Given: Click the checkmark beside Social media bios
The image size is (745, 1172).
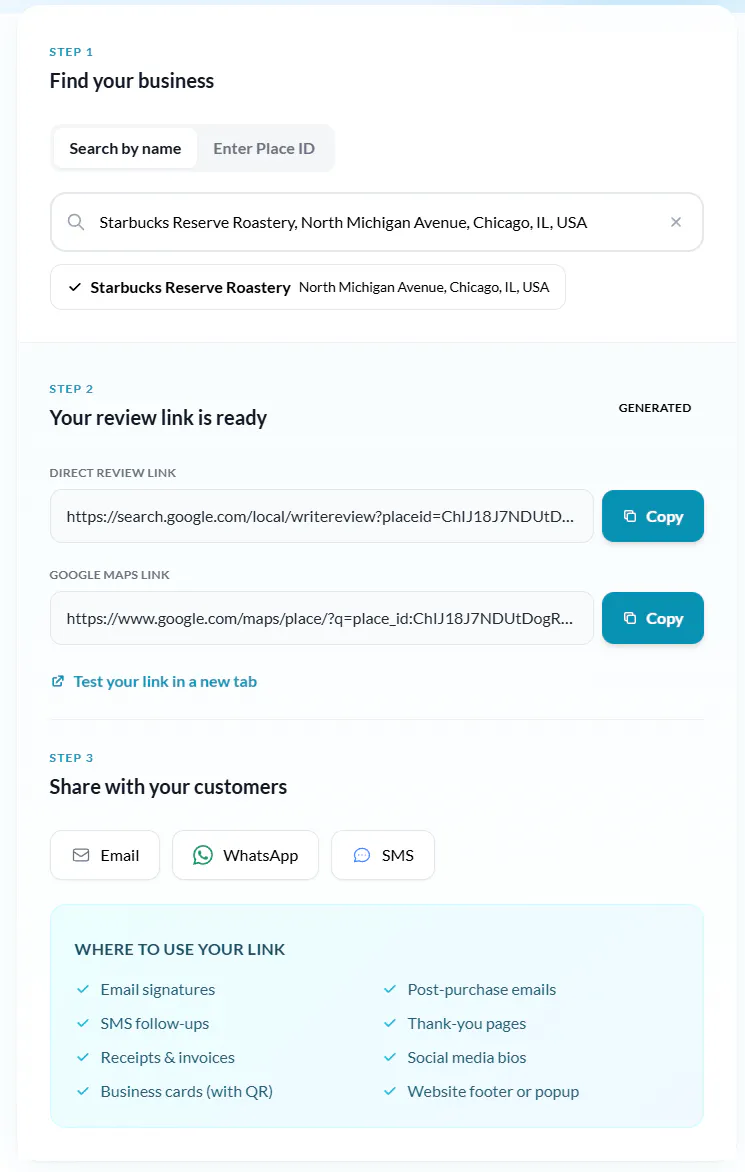Looking at the screenshot, I should click(389, 1057).
